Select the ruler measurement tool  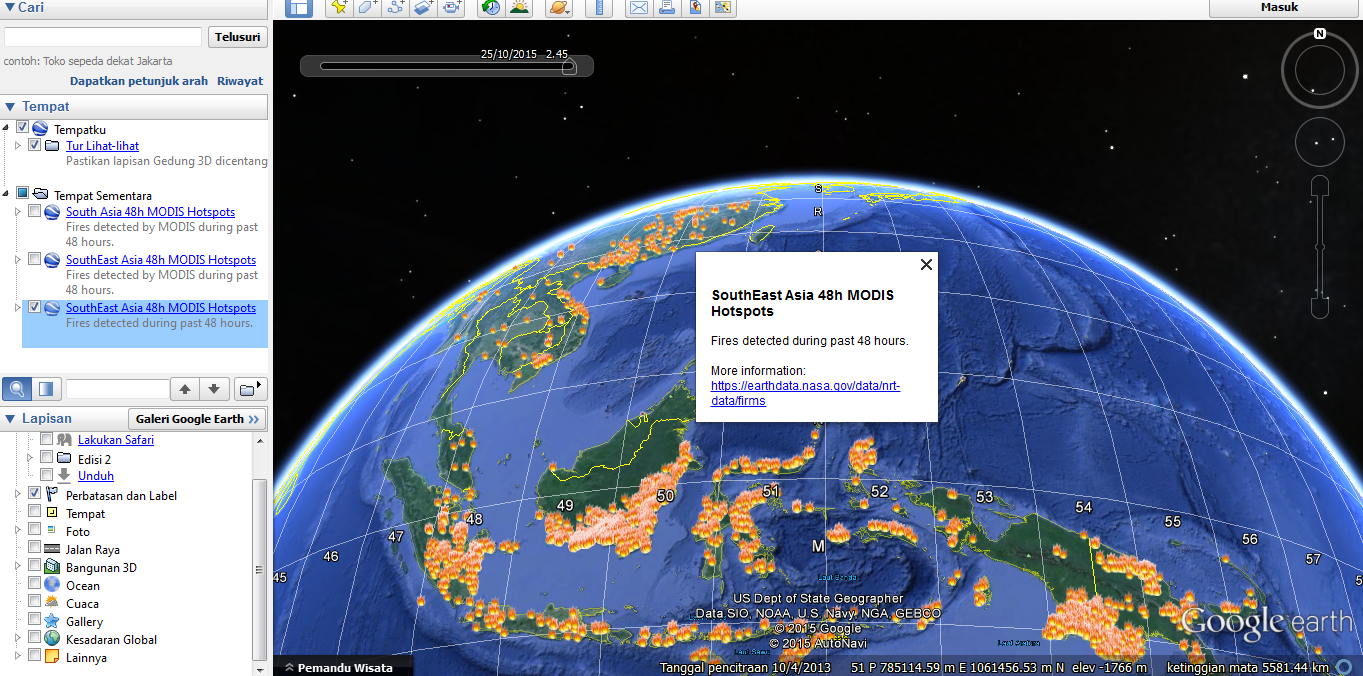(x=599, y=8)
